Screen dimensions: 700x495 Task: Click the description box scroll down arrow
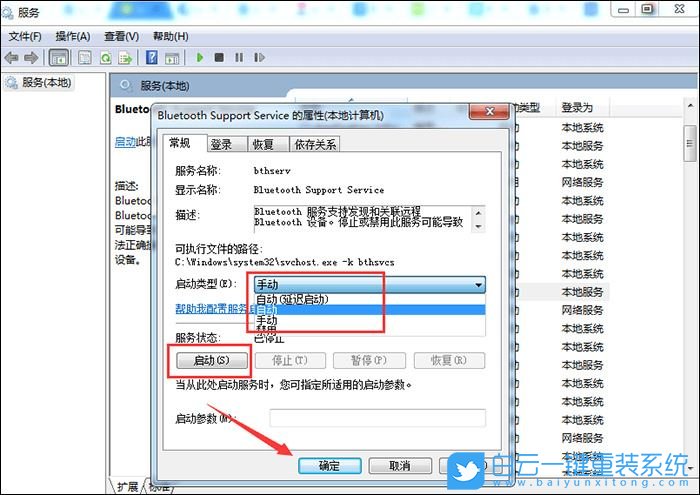[479, 226]
